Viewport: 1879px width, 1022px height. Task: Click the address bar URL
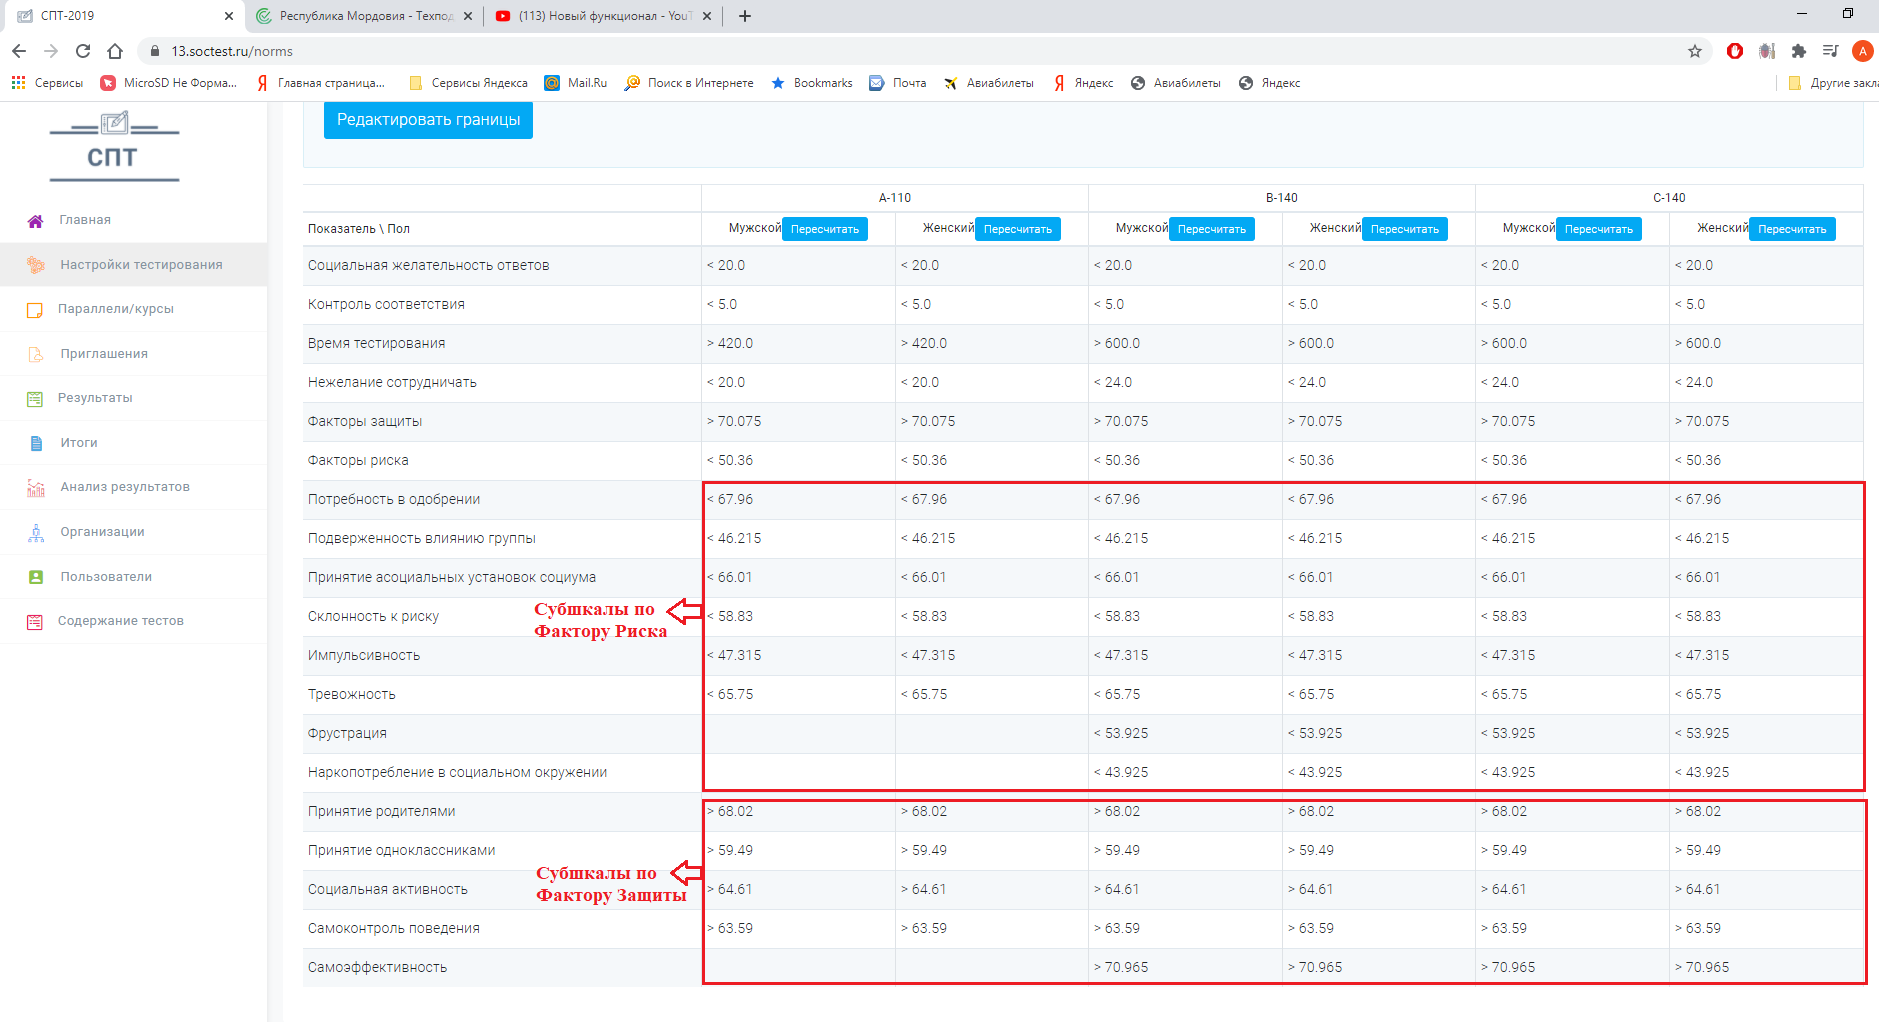coord(232,51)
